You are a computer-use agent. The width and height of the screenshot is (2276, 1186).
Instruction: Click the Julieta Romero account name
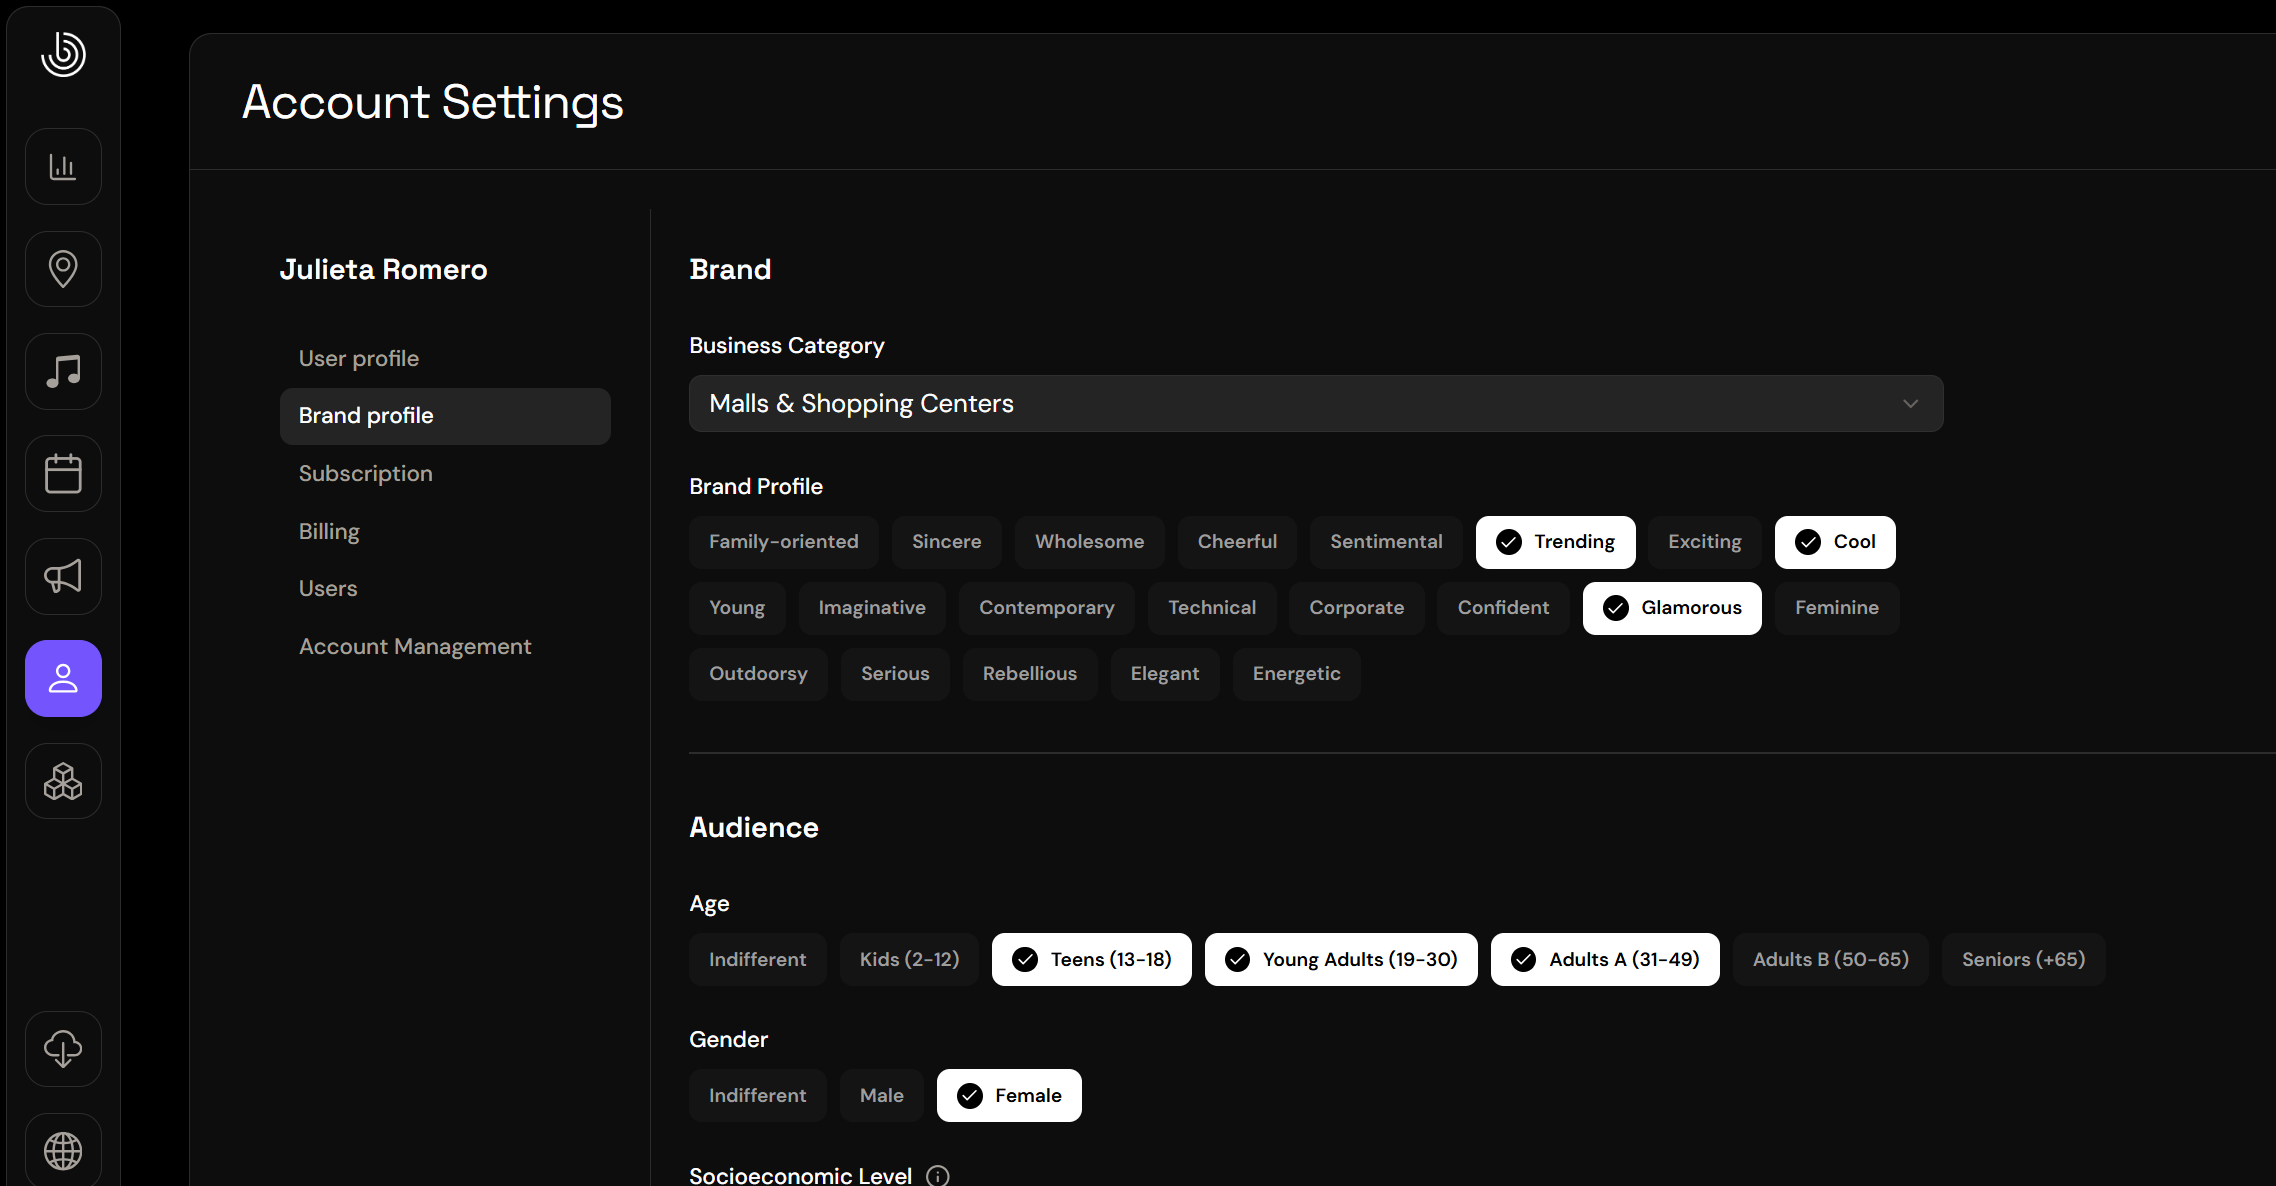point(384,270)
